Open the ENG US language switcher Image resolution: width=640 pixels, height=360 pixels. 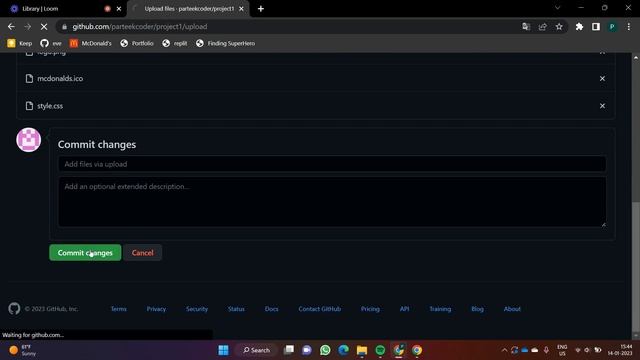[x=562, y=350]
